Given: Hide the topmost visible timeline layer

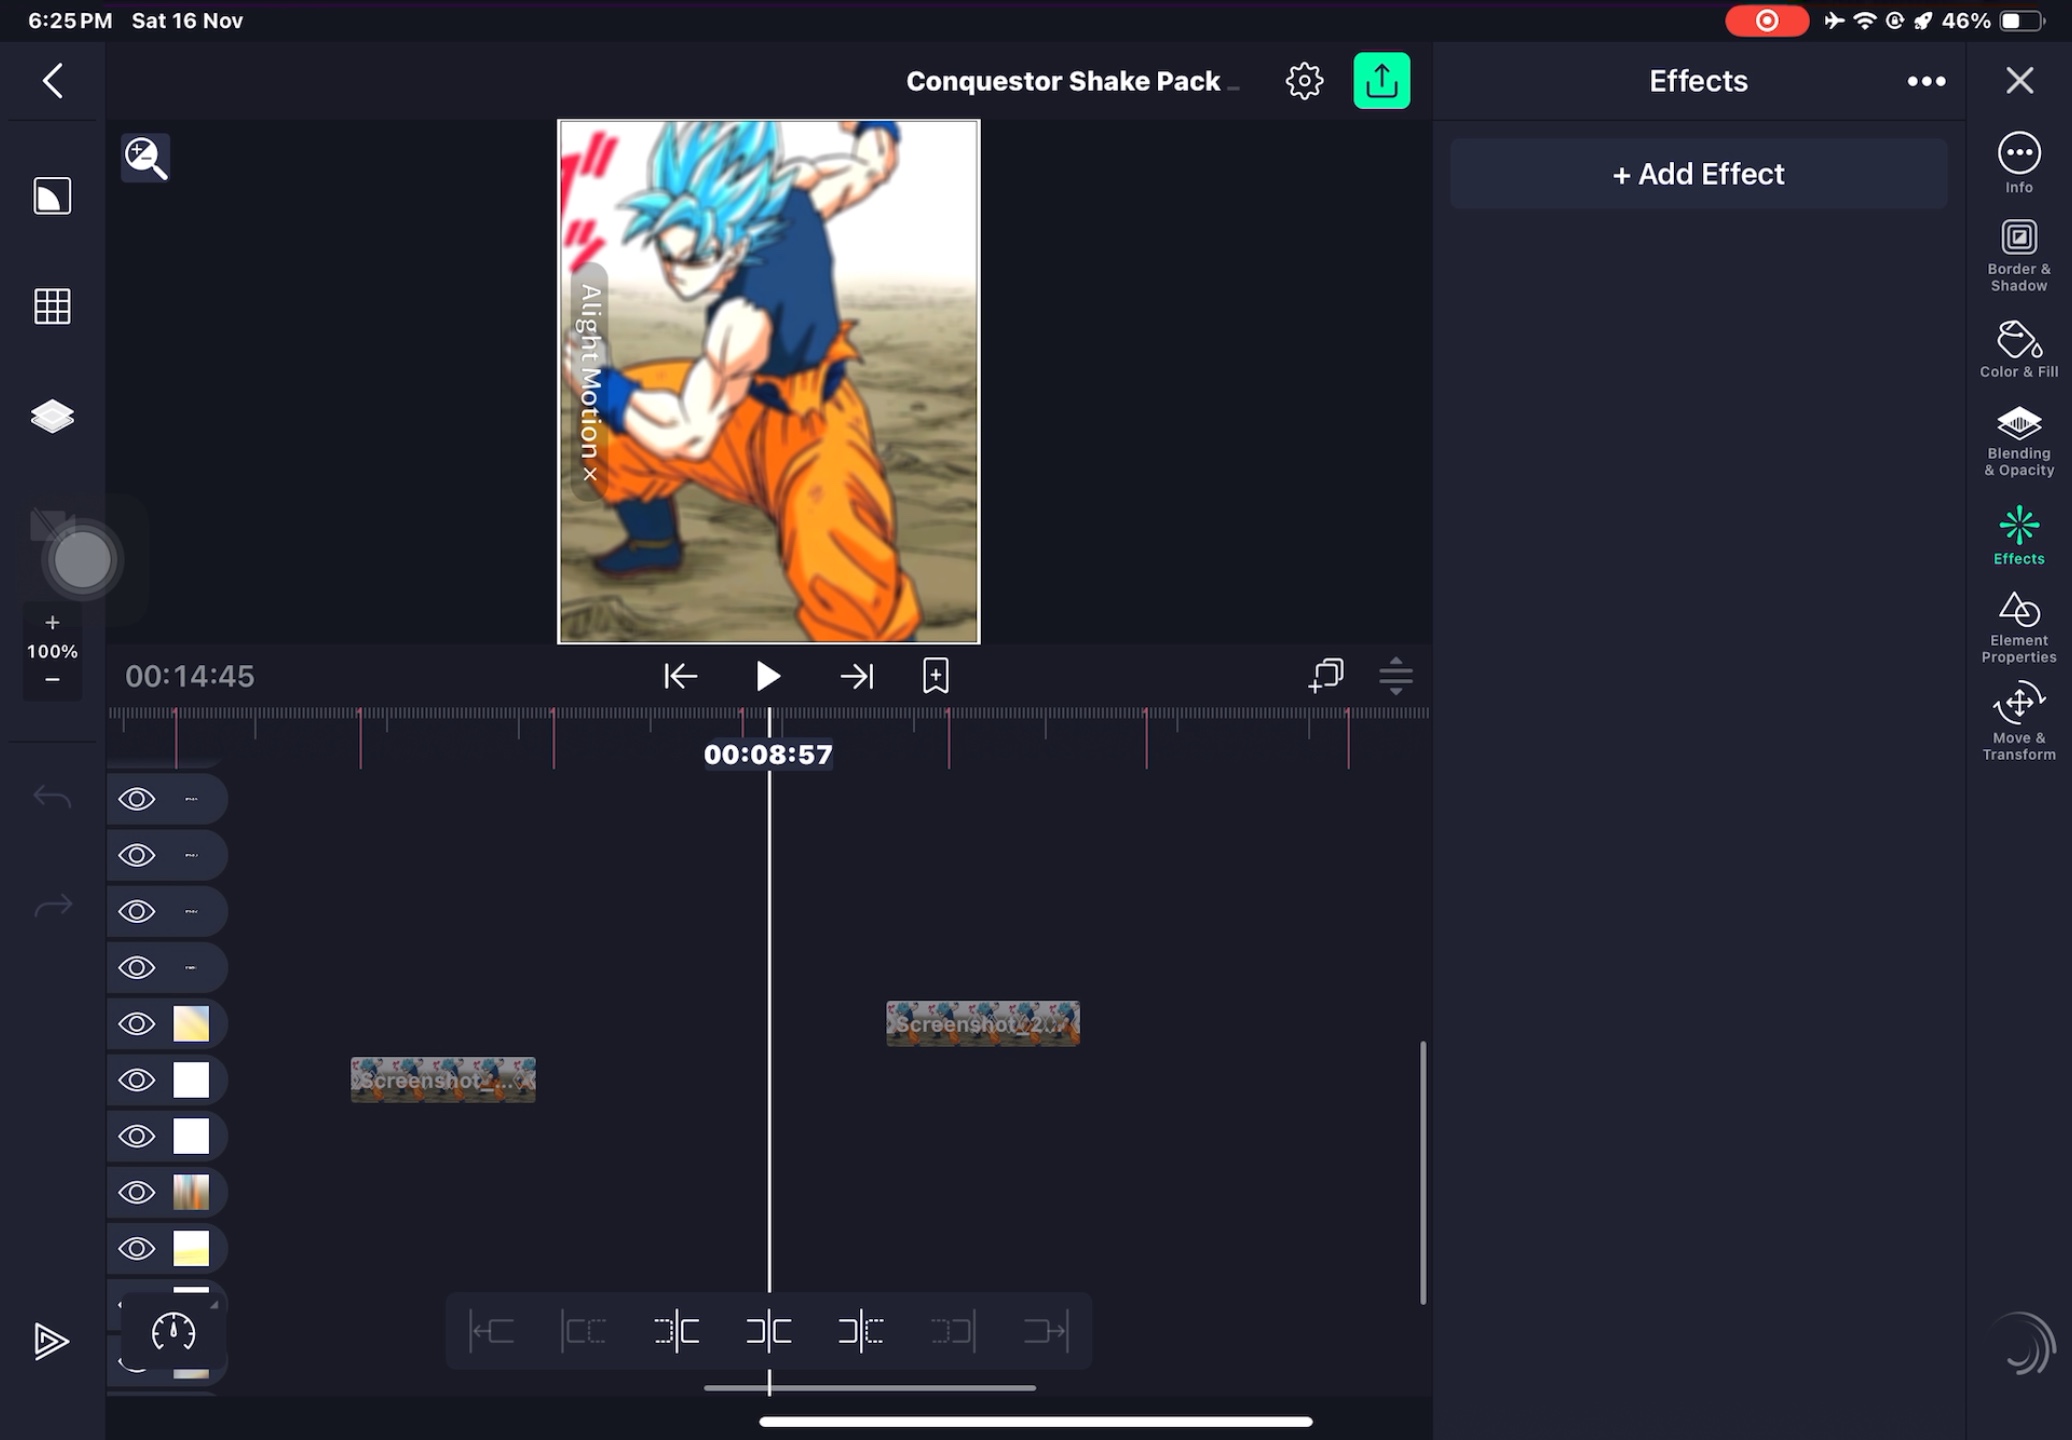Looking at the screenshot, I should point(137,799).
